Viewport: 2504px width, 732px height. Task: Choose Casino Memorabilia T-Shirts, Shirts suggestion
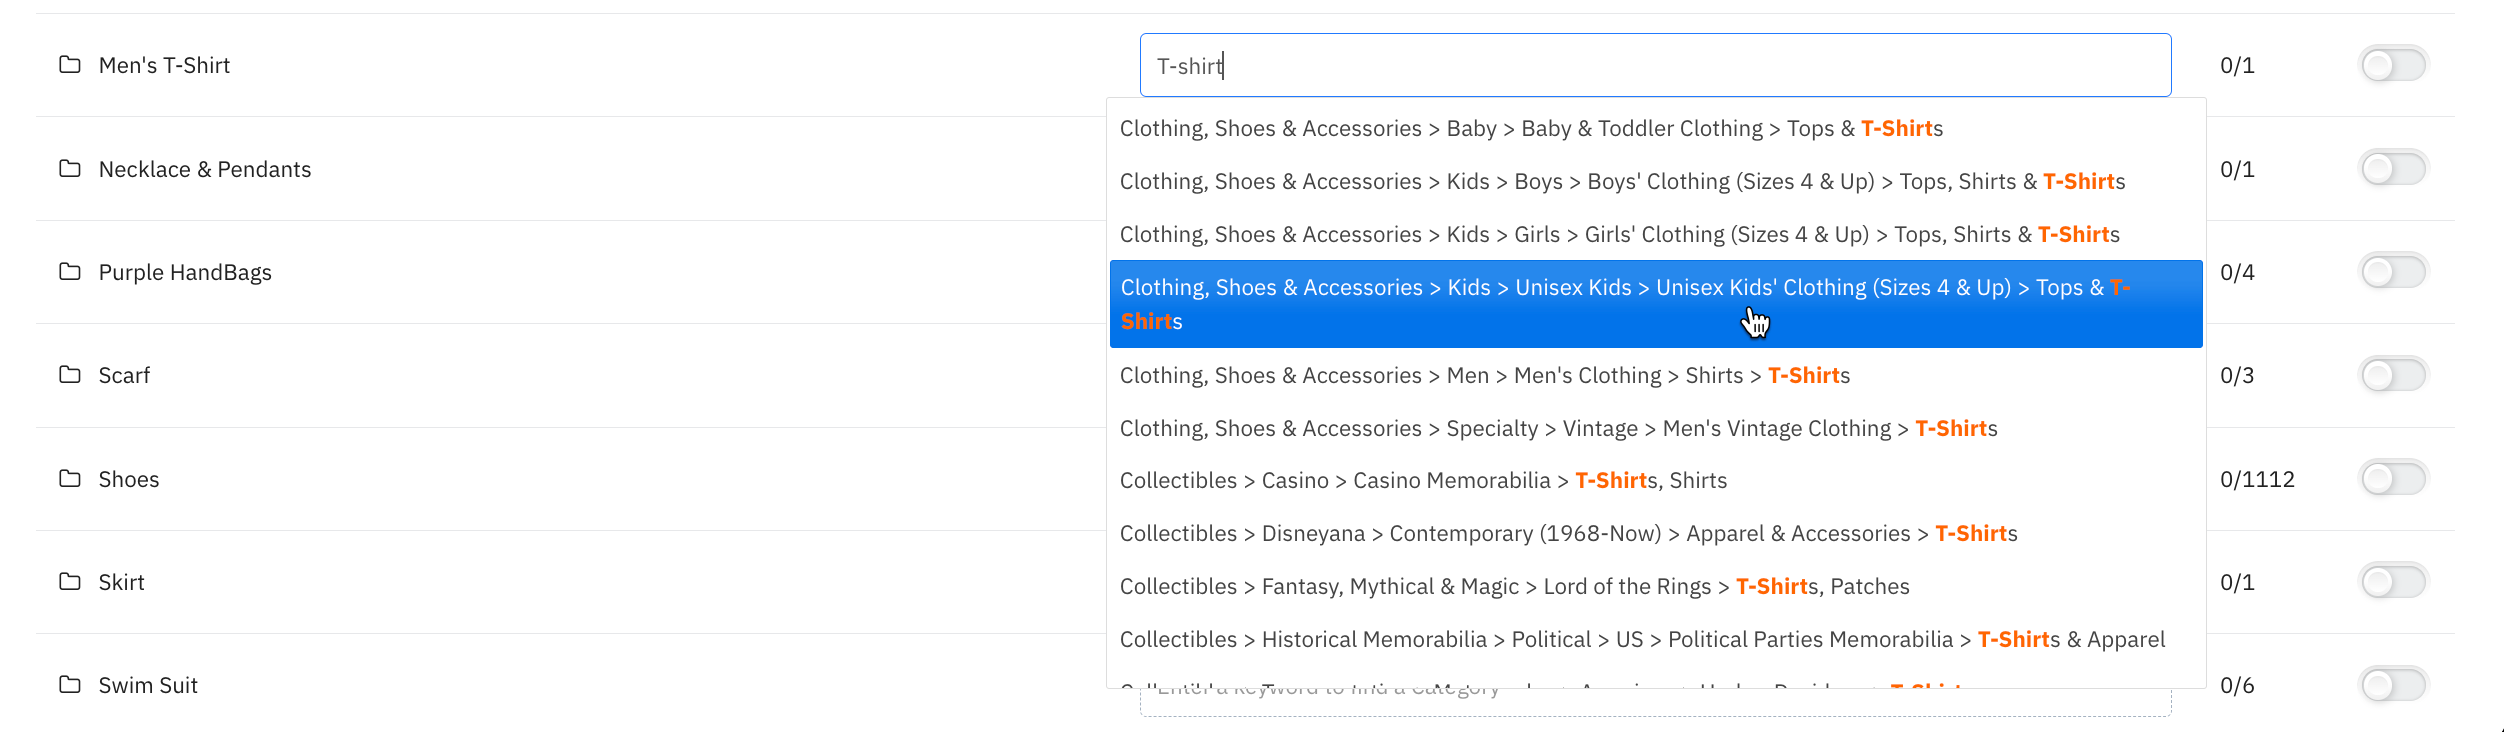click(x=1656, y=480)
